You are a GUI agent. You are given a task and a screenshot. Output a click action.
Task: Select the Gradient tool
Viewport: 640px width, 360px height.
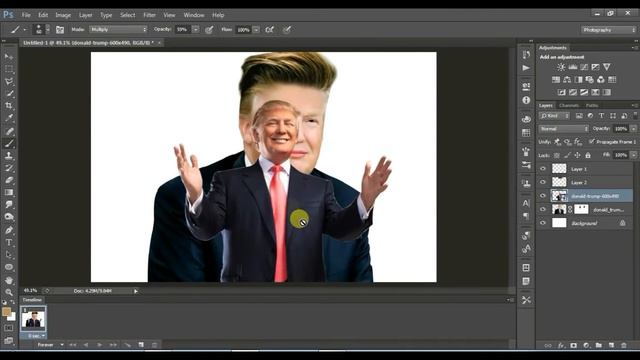click(x=9, y=192)
